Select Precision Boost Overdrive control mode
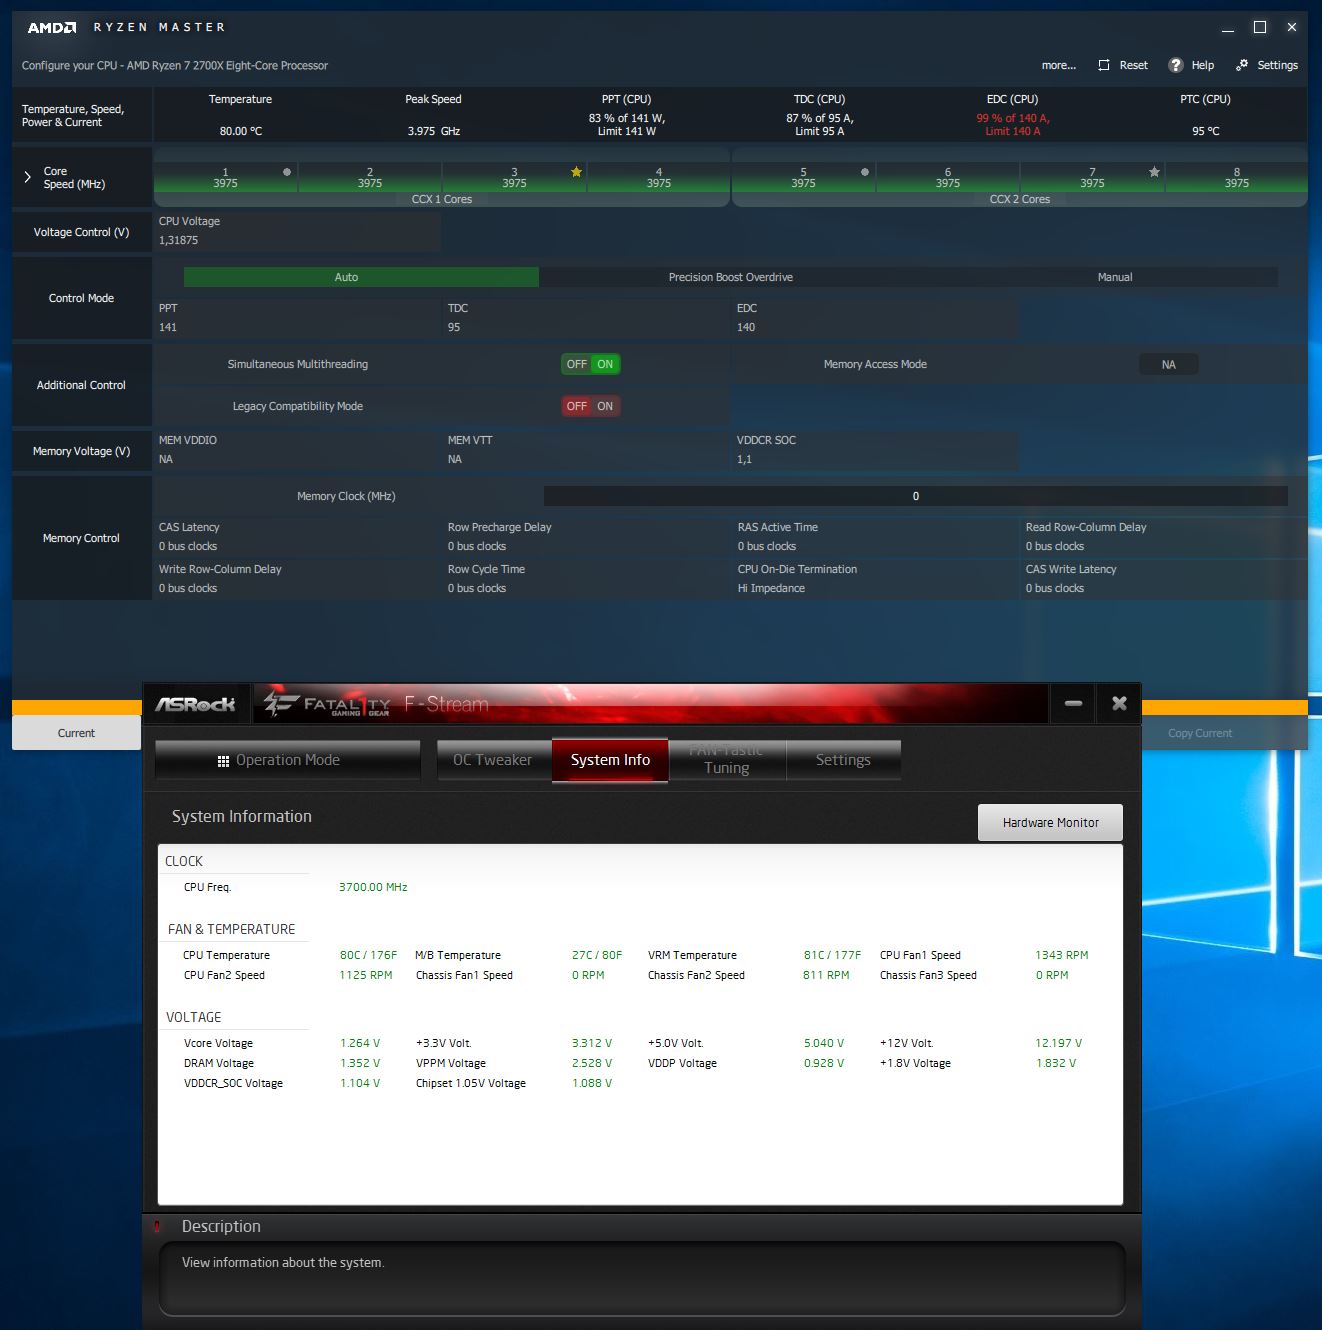This screenshot has width=1322, height=1330. [731, 277]
